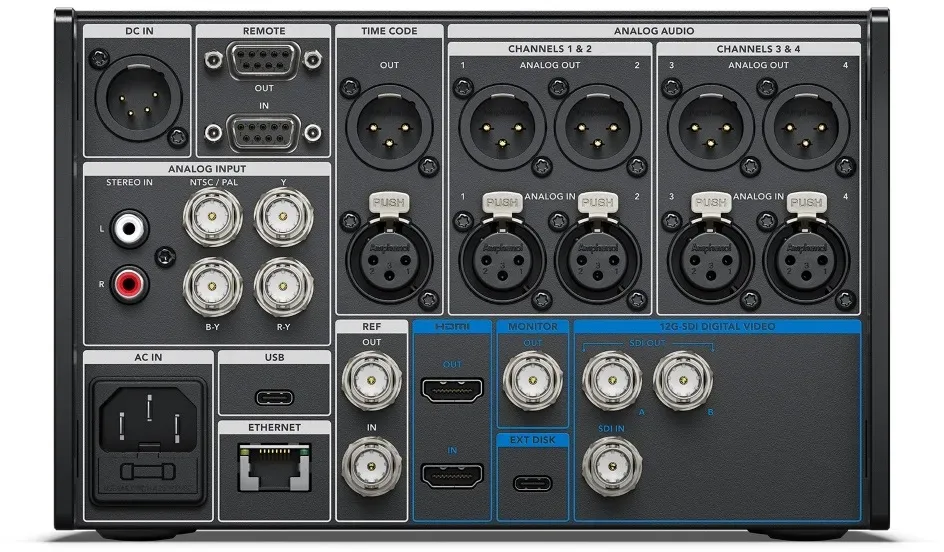944x552 pixels.
Task: Click the ANALOG OUT label in Channels 1 & 2
Action: (x=550, y=65)
